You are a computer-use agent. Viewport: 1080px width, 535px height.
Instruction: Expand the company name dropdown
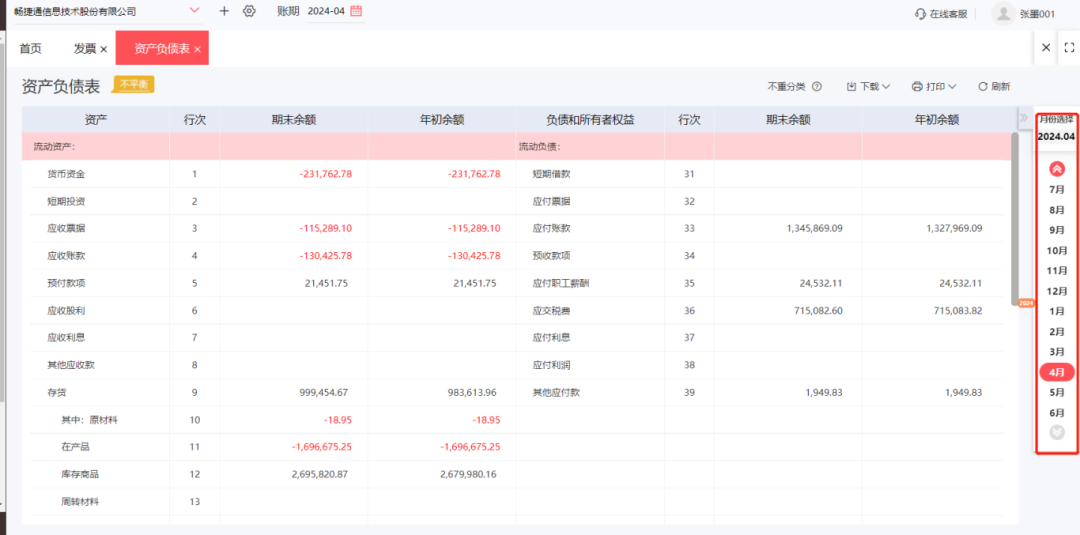(194, 10)
